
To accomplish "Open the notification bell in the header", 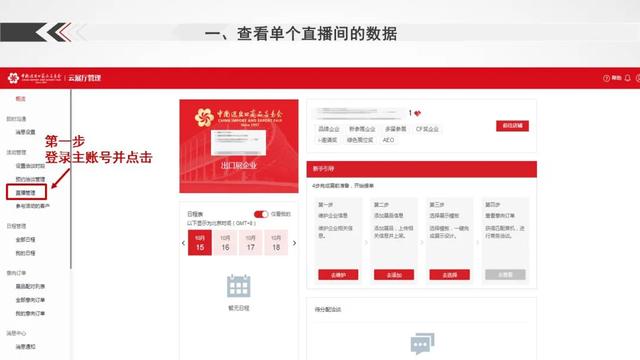I will [627, 78].
